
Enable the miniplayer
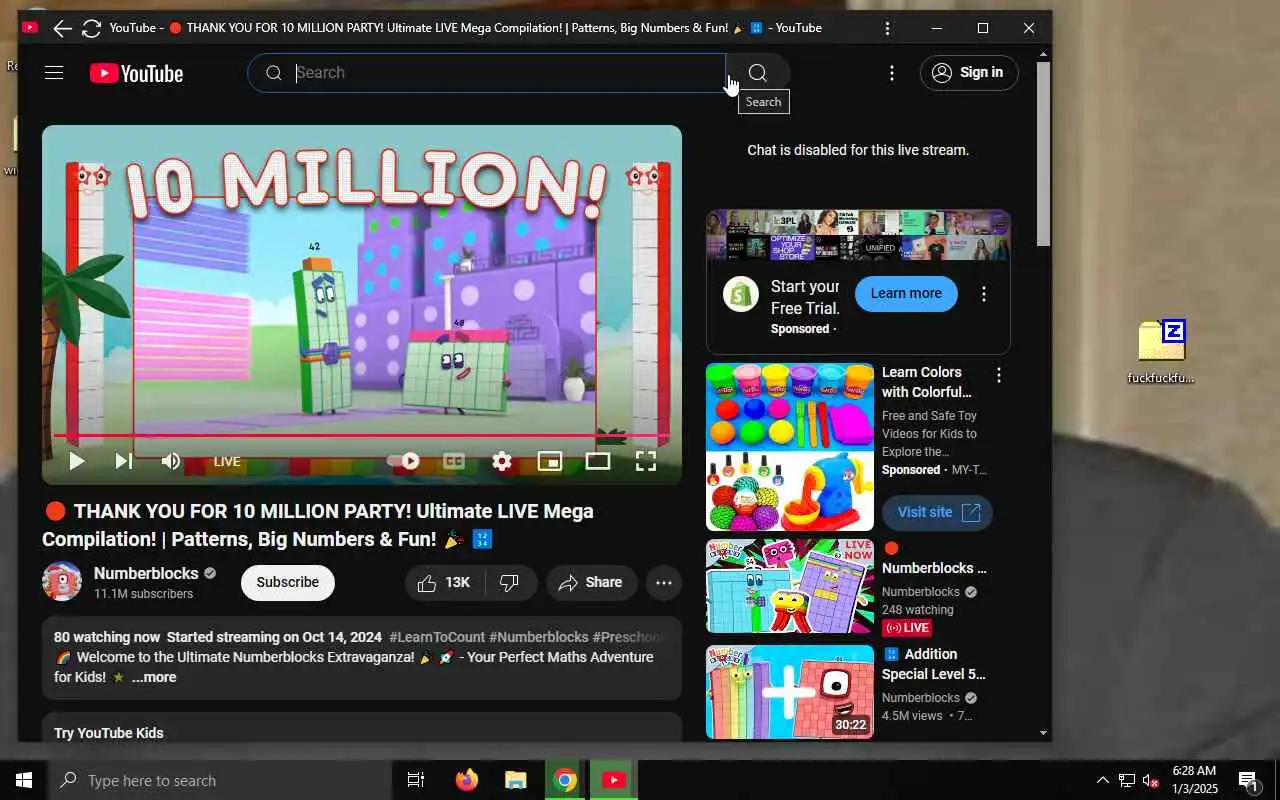pos(550,461)
